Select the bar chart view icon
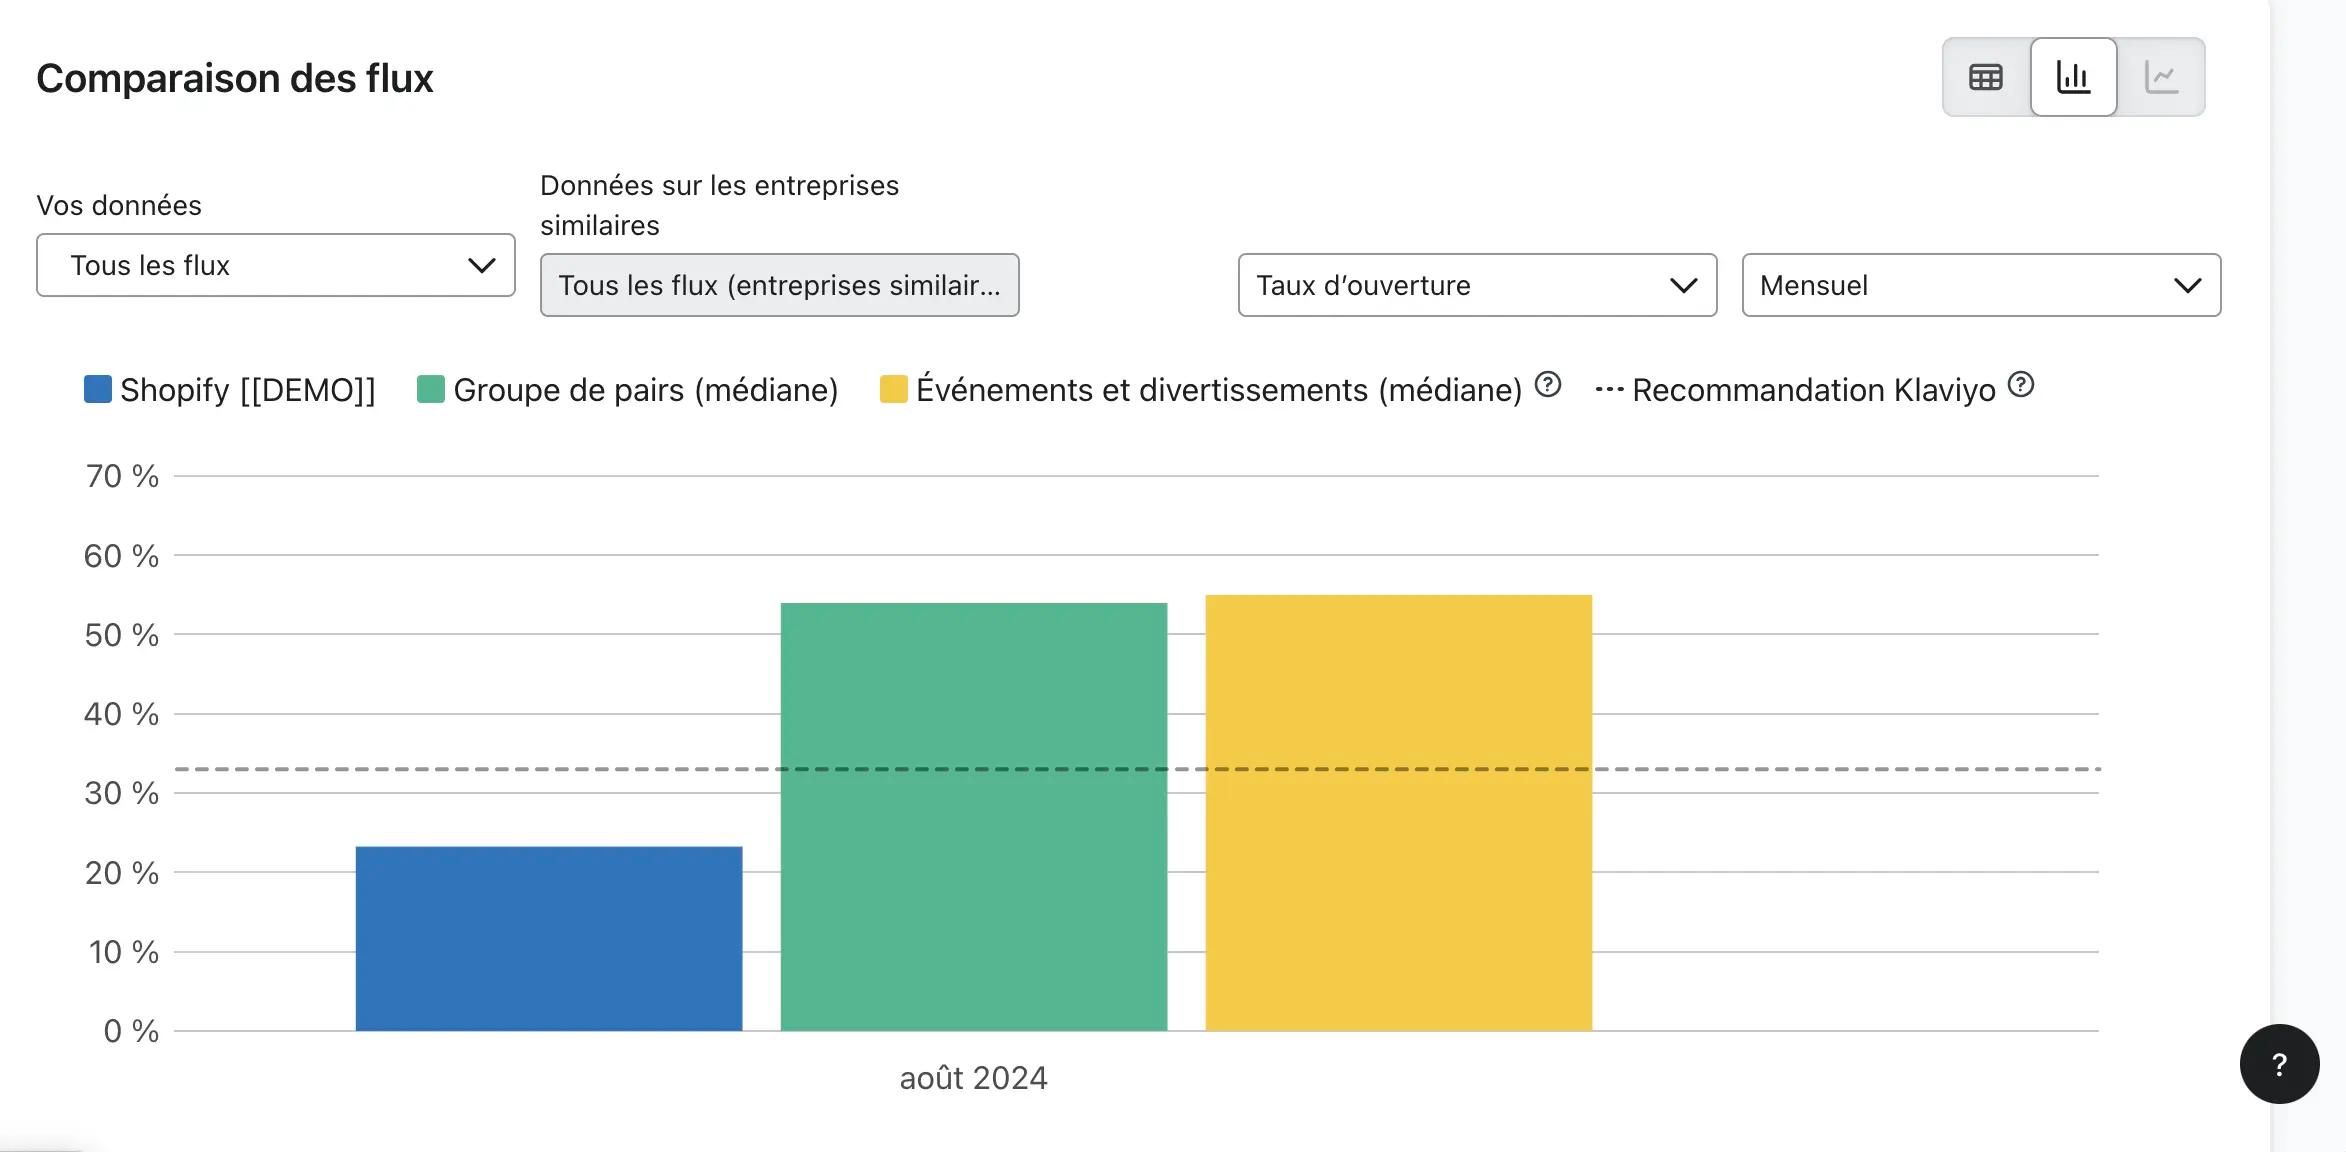This screenshot has height=1152, width=2346. (x=2074, y=77)
